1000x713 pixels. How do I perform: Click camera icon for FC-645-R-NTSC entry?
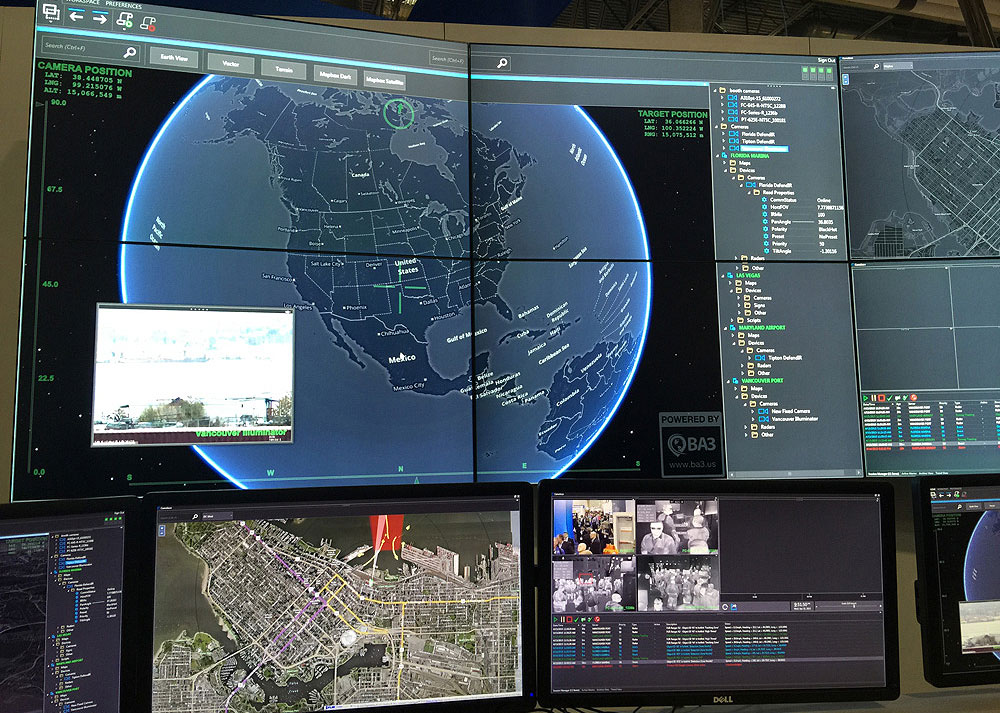pyautogui.click(x=733, y=105)
